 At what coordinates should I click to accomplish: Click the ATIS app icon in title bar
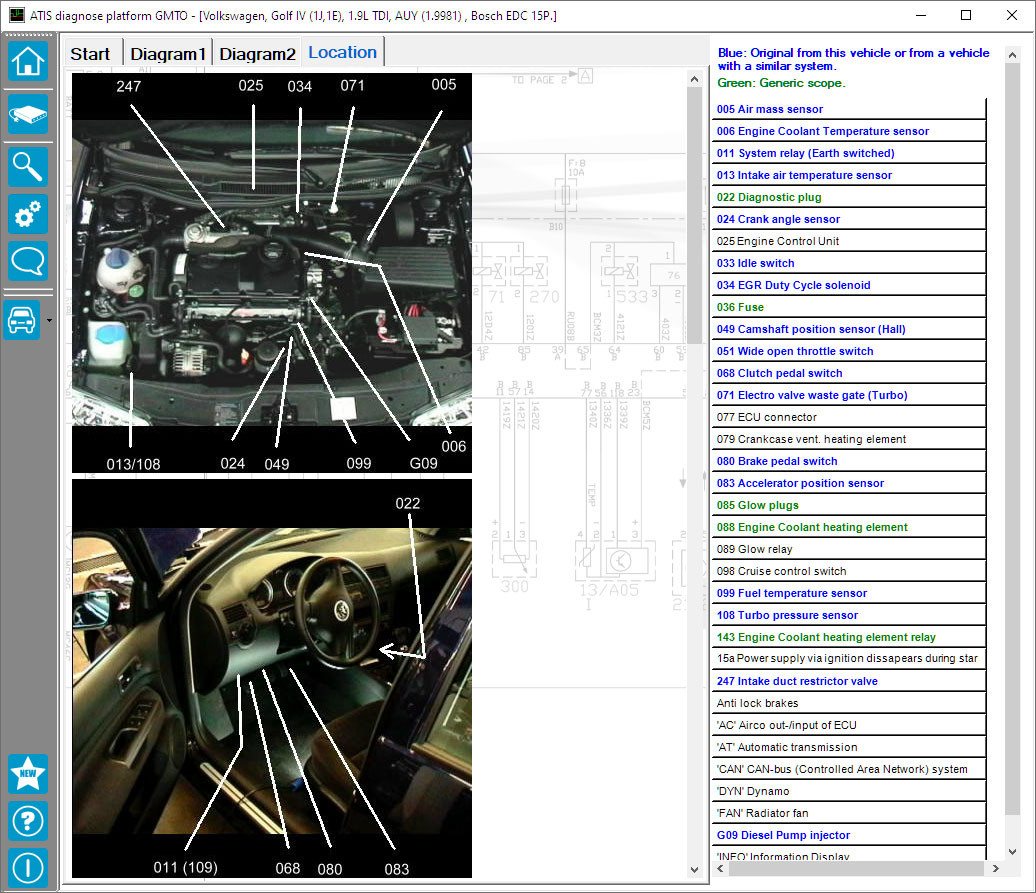click(17, 15)
